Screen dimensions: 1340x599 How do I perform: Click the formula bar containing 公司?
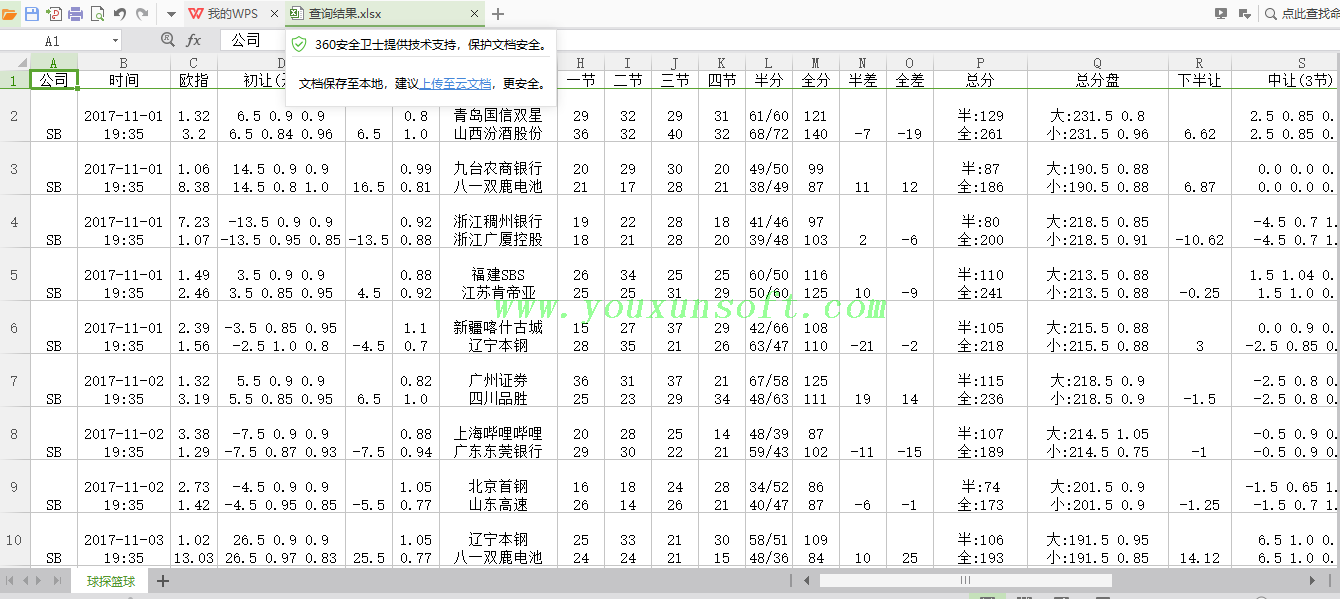point(252,40)
